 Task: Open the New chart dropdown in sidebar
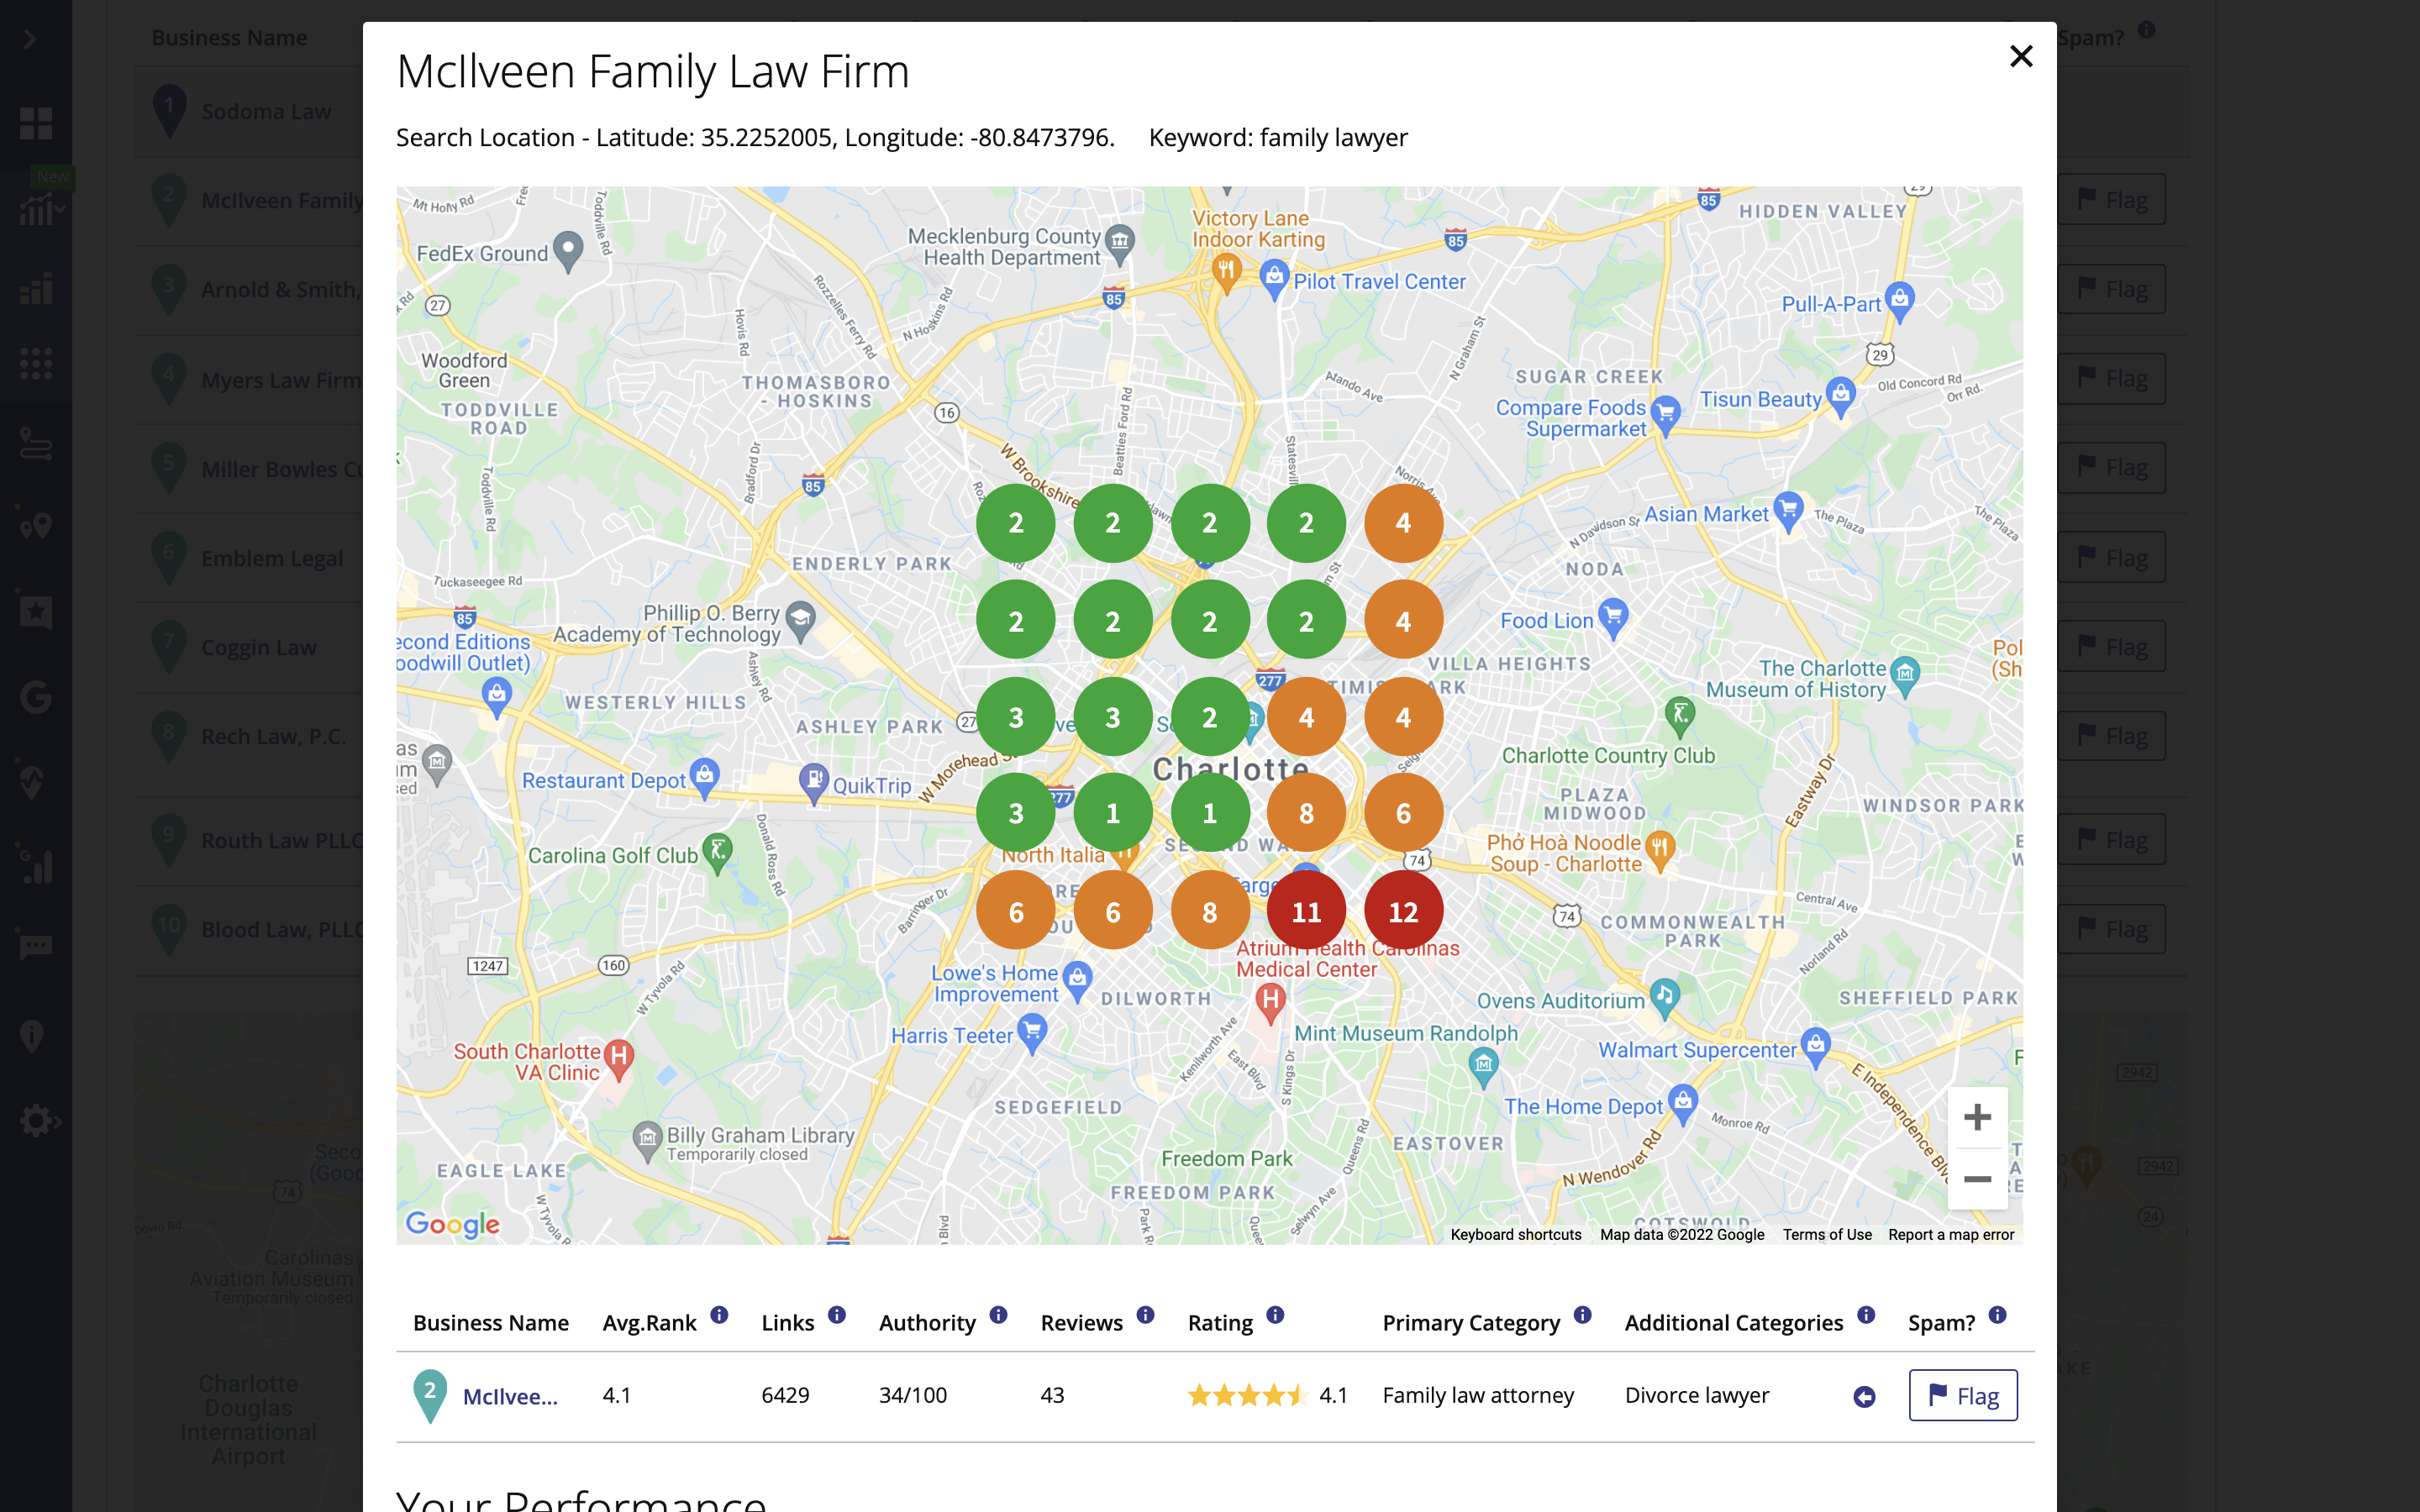pos(41,210)
